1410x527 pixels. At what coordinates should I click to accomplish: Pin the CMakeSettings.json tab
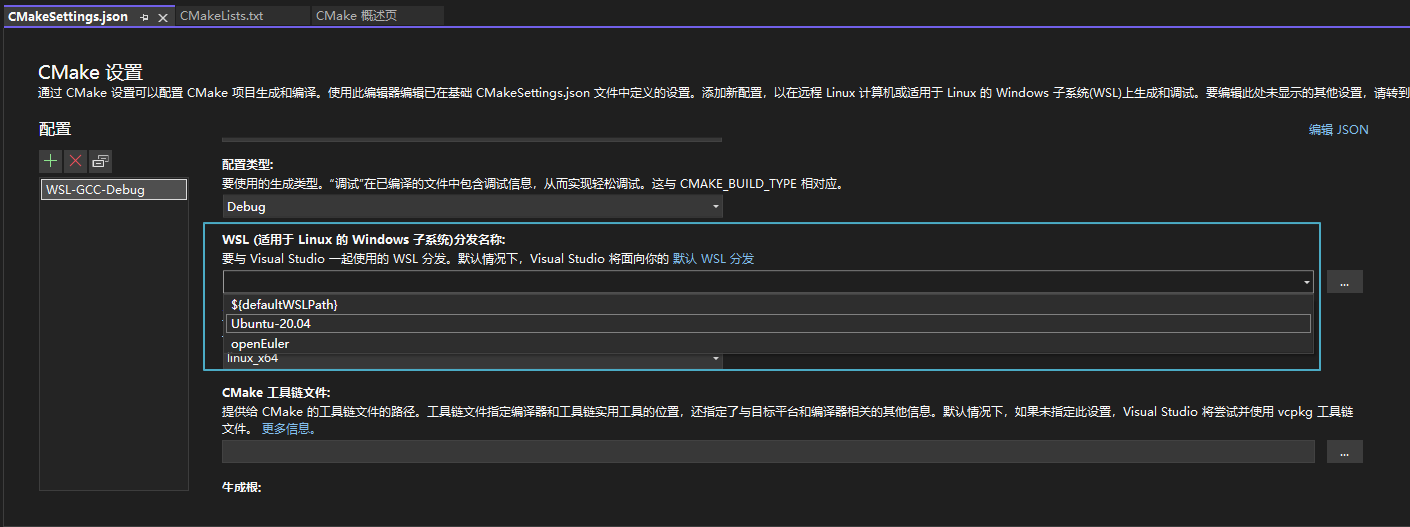145,17
